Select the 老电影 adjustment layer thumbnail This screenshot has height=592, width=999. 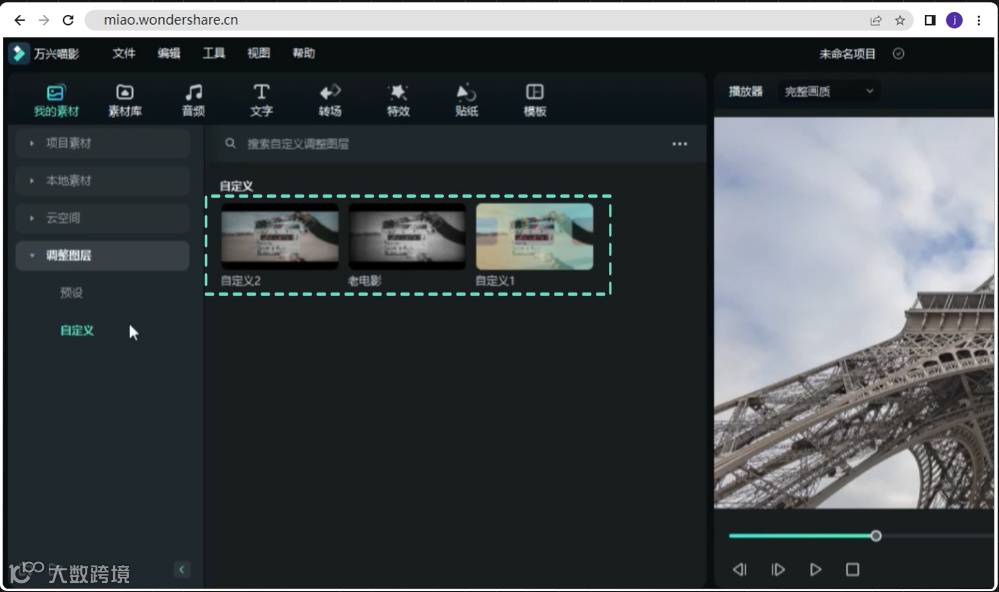click(x=407, y=236)
